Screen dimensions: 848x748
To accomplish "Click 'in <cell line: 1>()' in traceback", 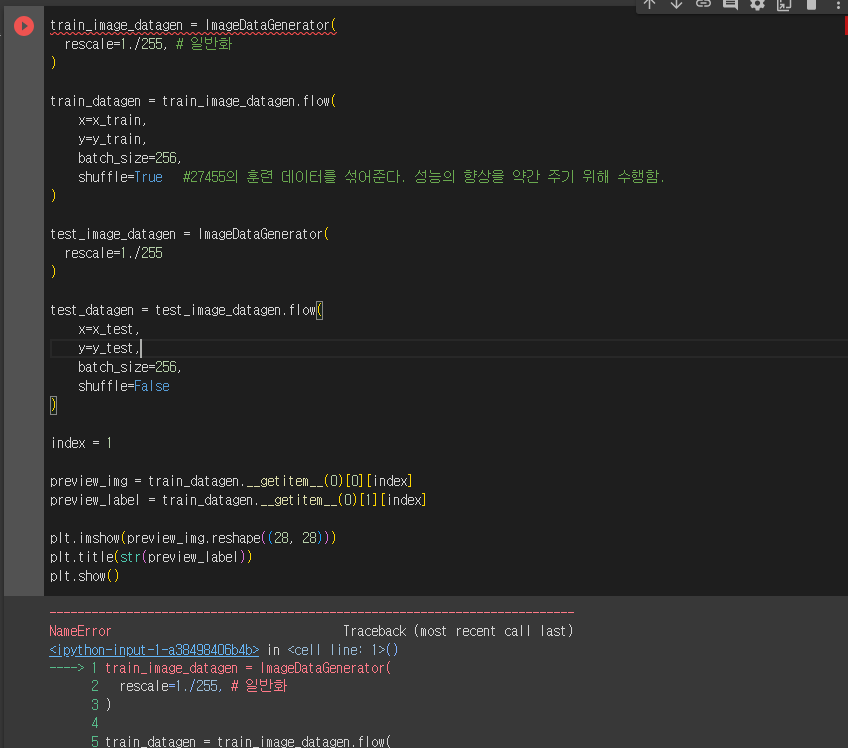I will click(x=333, y=650).
